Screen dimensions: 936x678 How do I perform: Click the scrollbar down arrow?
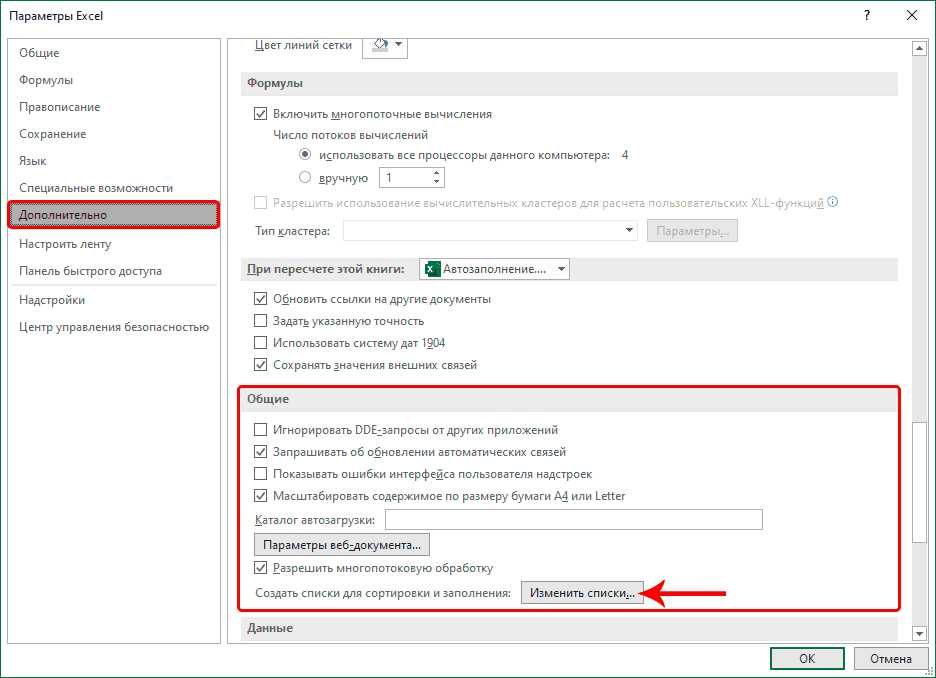coord(919,633)
